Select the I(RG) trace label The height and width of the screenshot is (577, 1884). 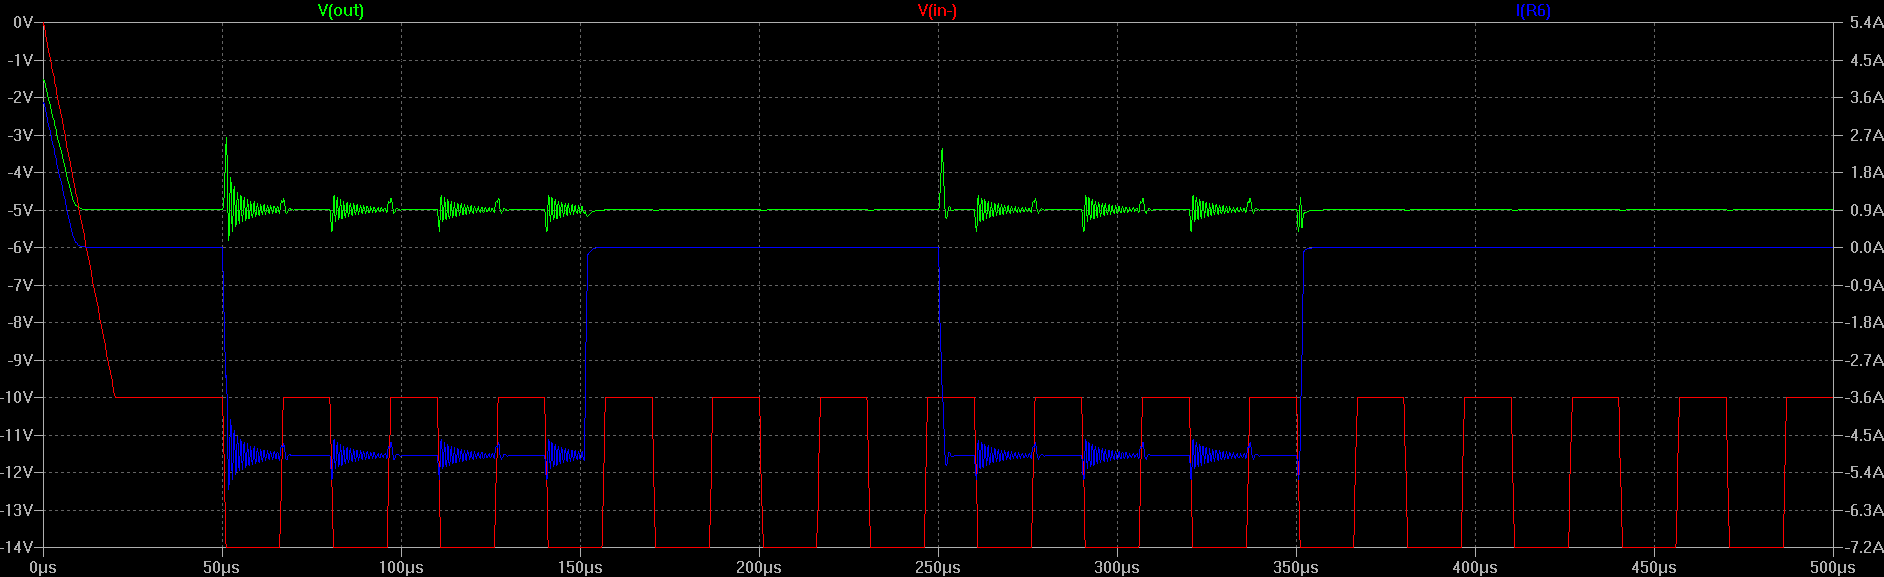1533,11
